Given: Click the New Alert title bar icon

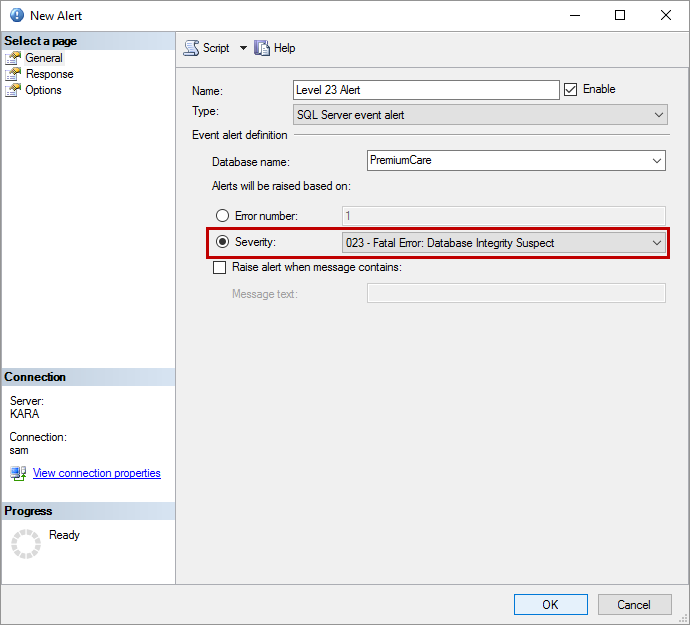Looking at the screenshot, I should [16, 15].
